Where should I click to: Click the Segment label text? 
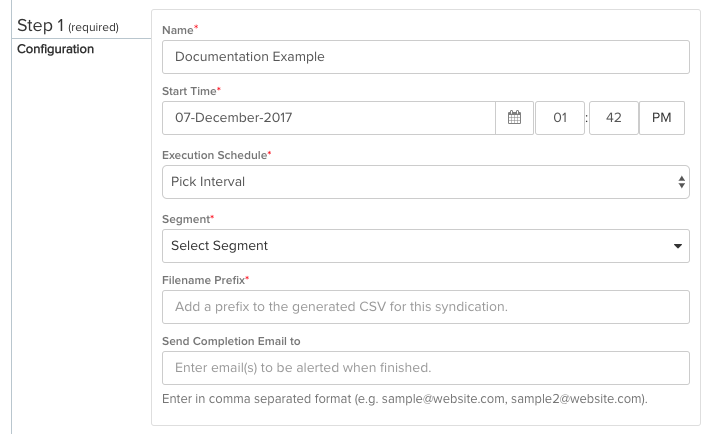pos(187,219)
